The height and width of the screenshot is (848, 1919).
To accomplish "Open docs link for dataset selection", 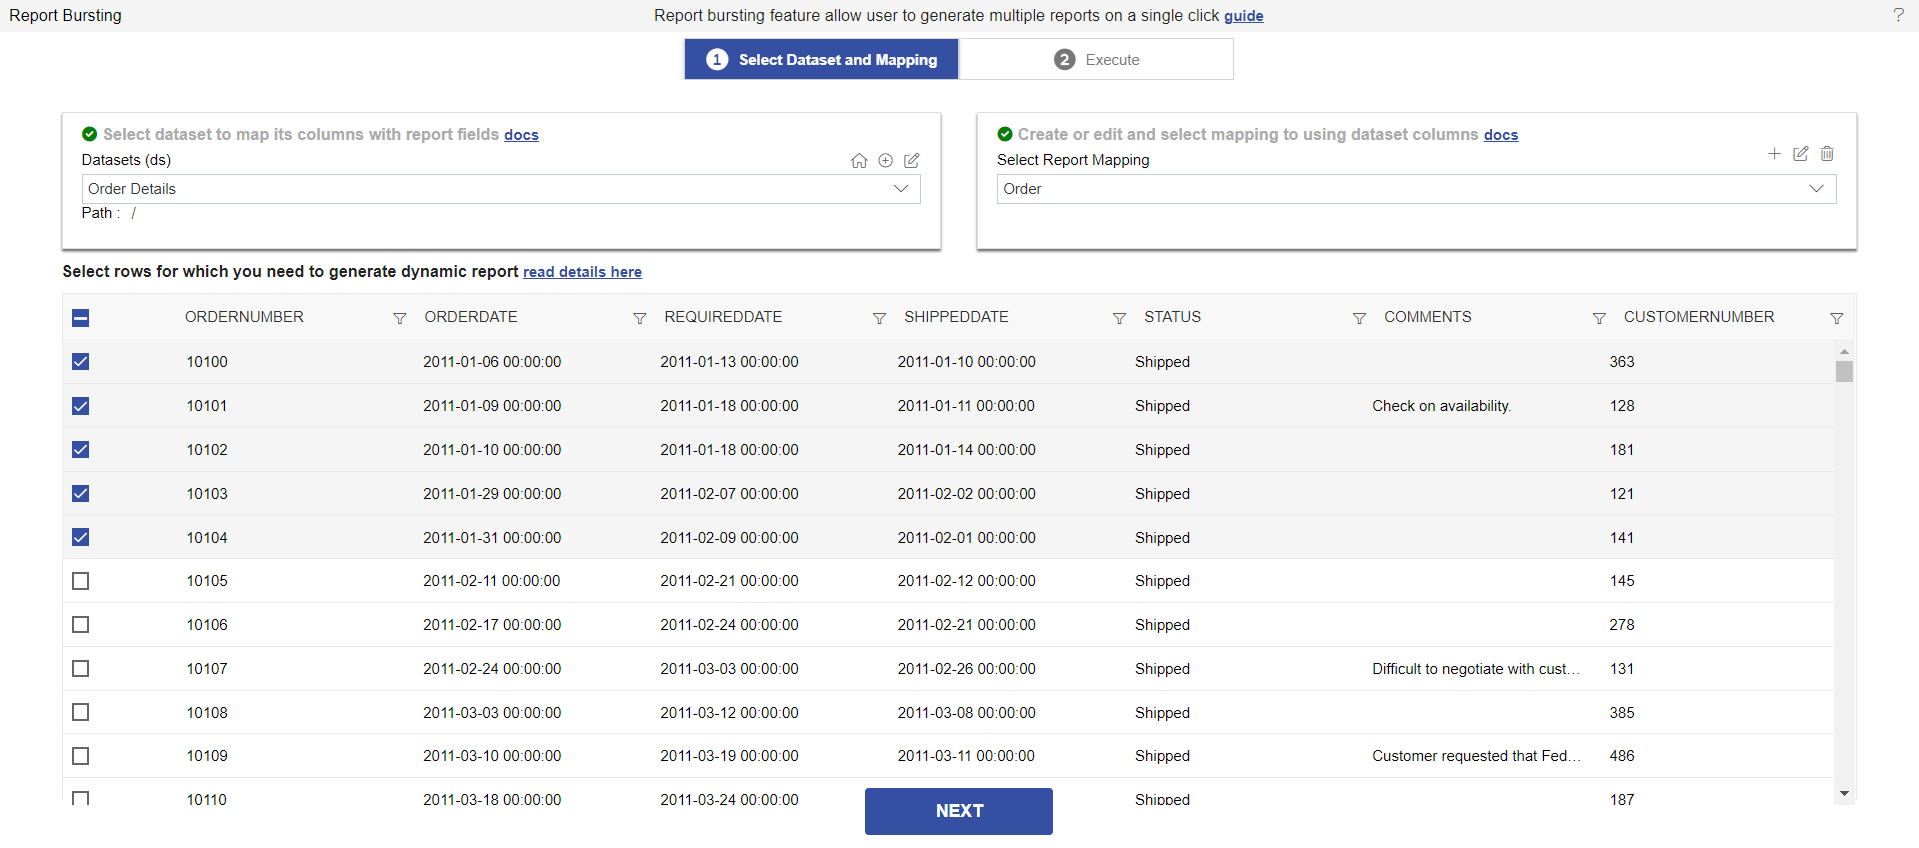I will point(521,135).
